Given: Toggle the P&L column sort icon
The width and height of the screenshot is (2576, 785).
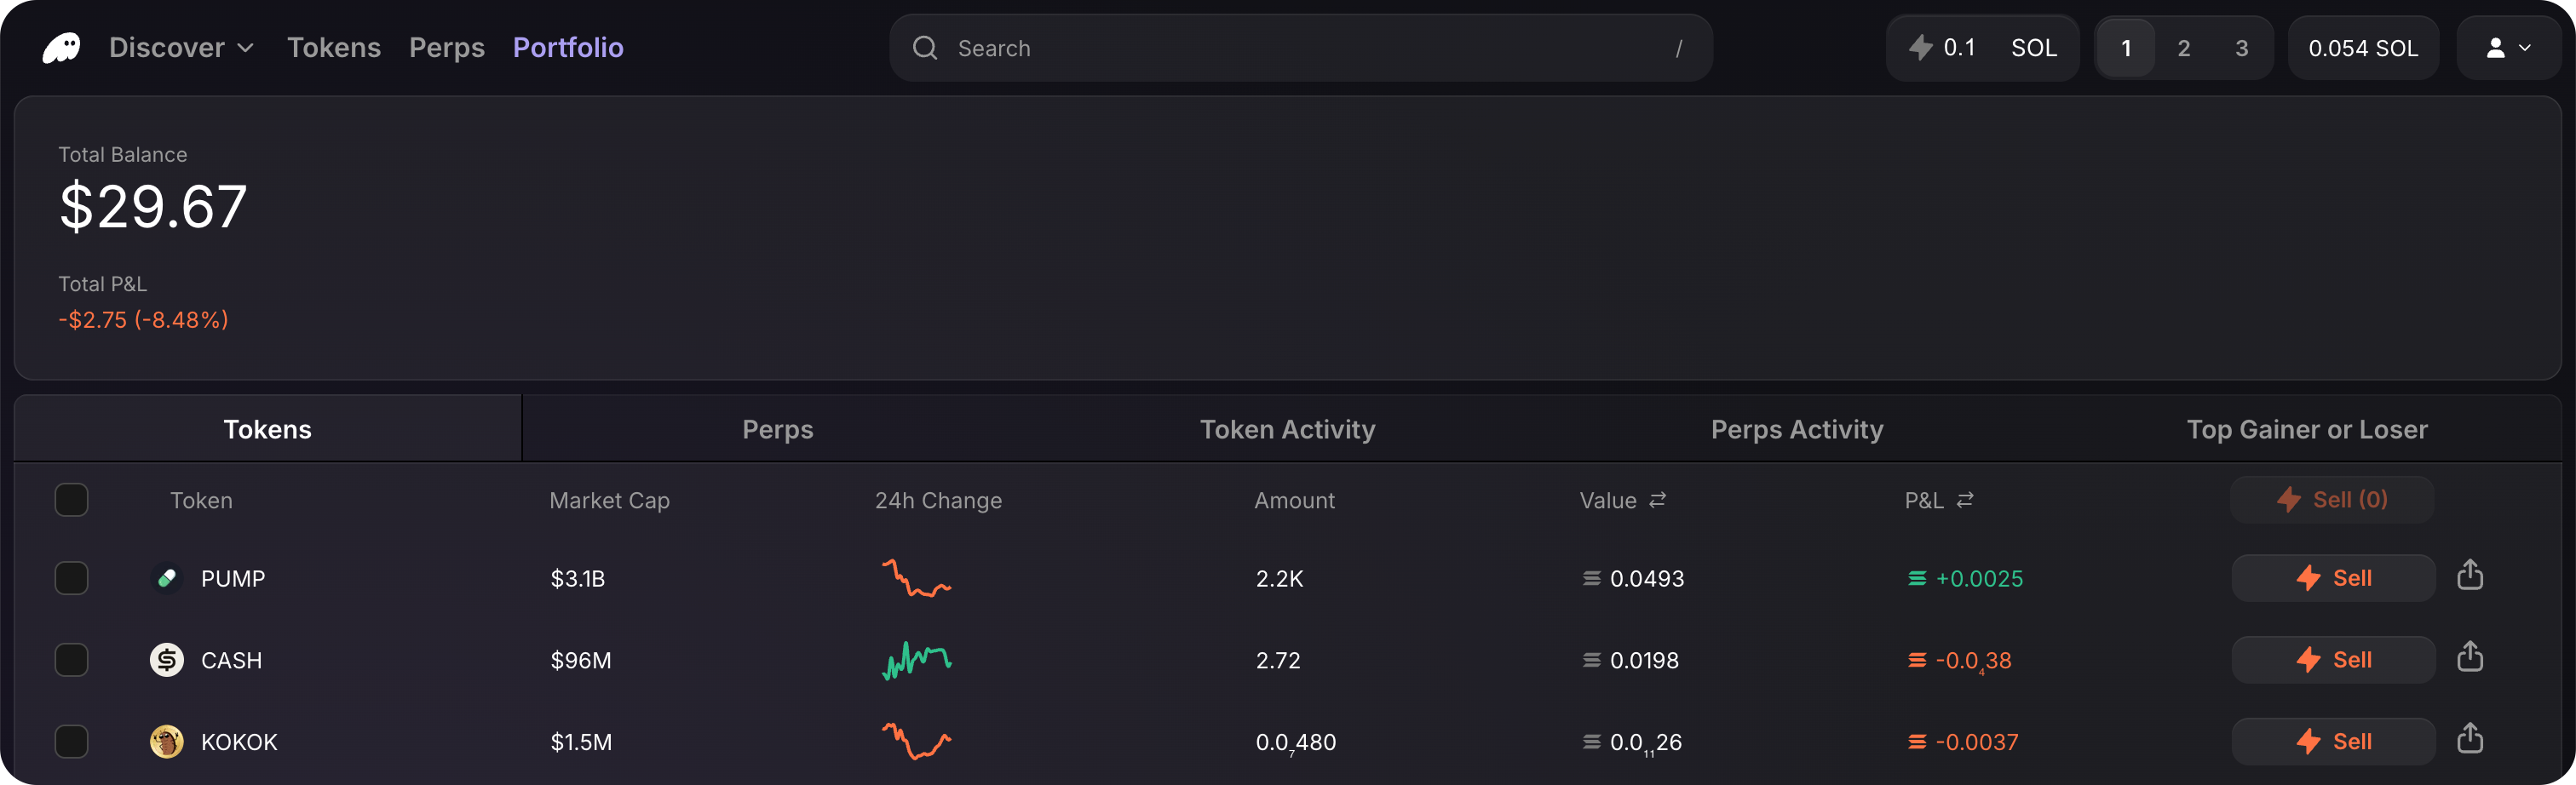Looking at the screenshot, I should pos(1966,500).
